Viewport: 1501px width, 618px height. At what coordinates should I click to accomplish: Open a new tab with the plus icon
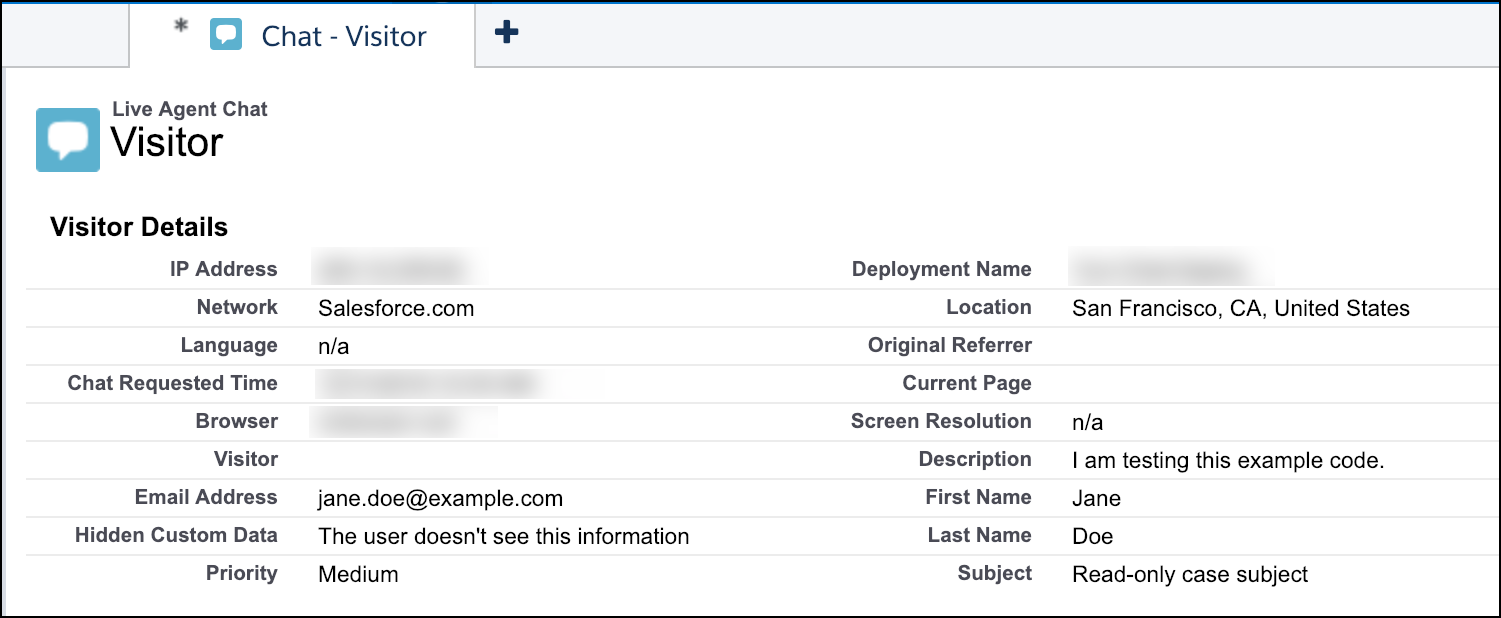(507, 33)
